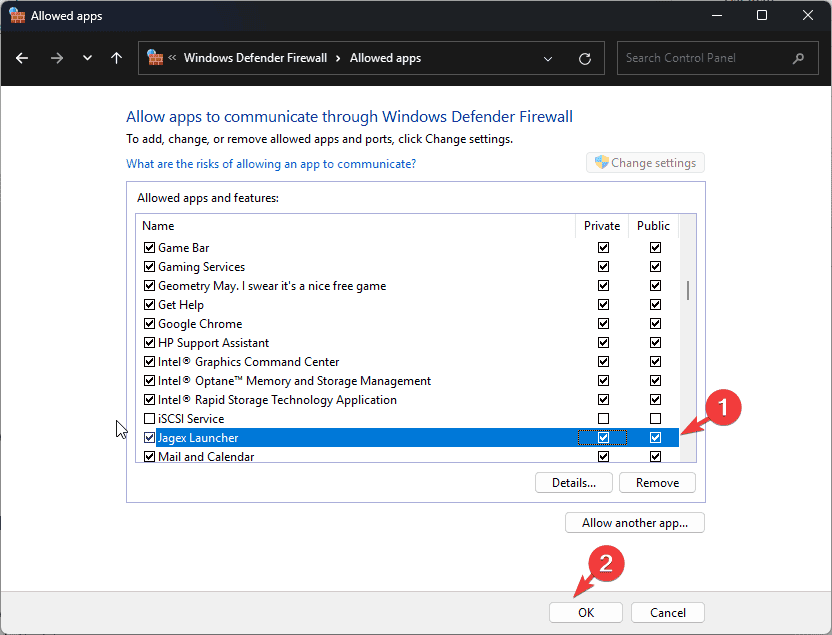Uncheck Gaming Services checkbox
832x635 pixels.
click(150, 267)
